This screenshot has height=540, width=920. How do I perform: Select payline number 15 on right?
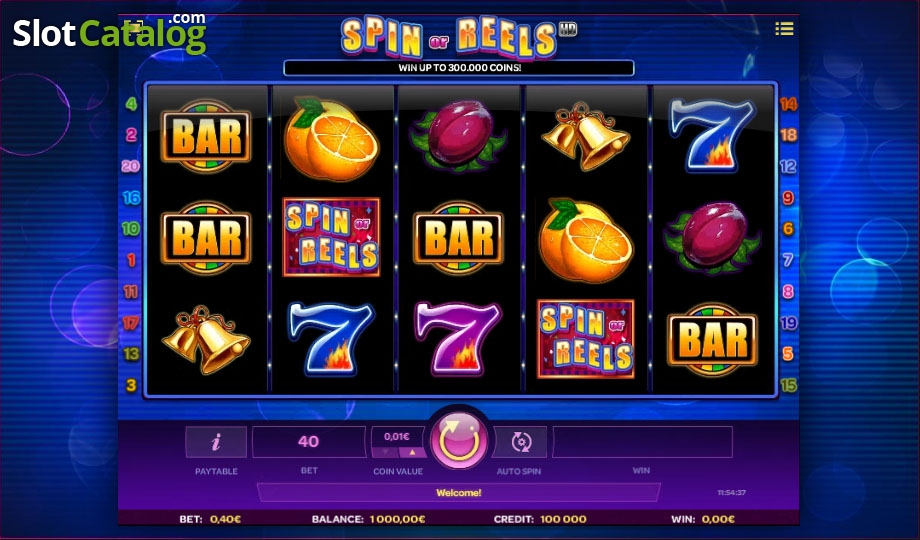tap(789, 385)
